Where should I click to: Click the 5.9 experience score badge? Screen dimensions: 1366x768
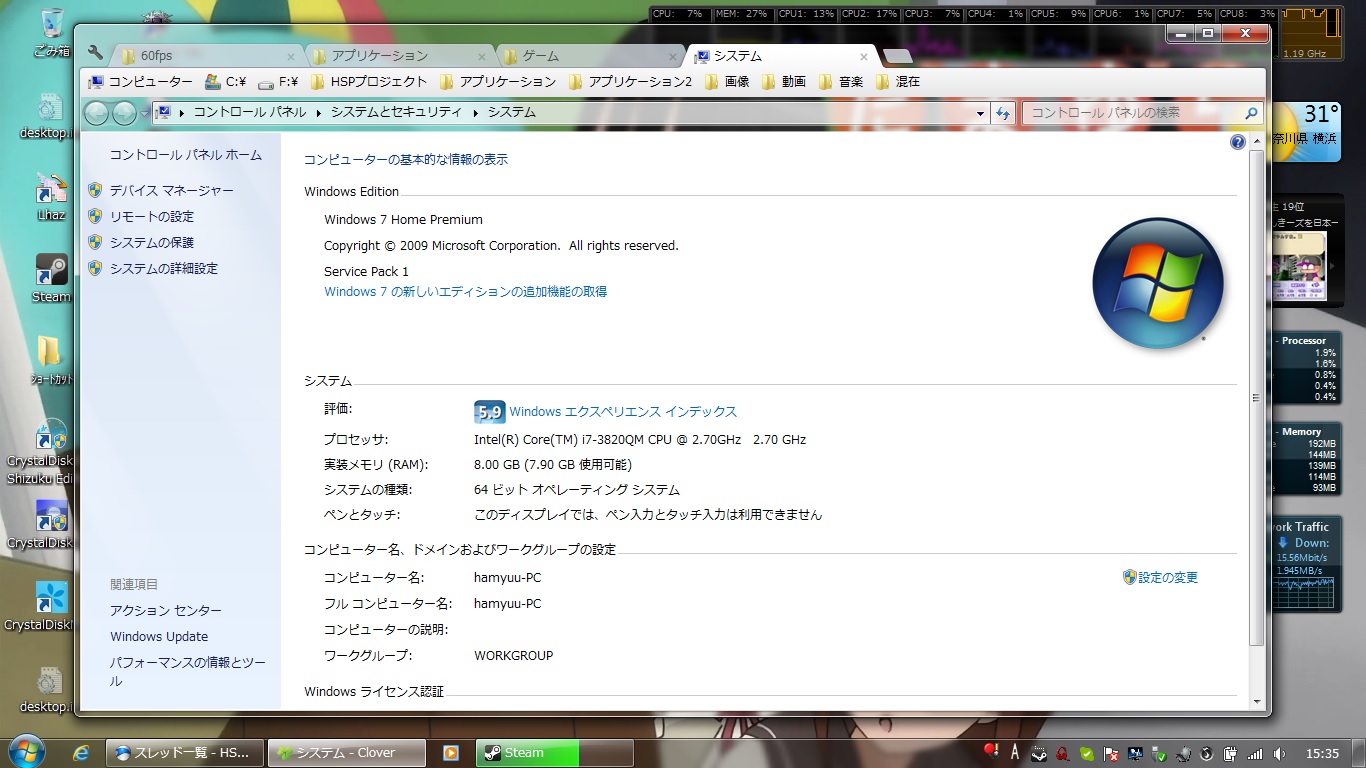489,412
